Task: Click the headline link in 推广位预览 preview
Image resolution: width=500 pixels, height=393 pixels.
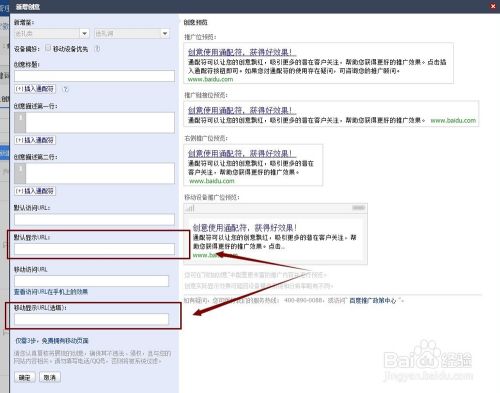Action: click(242, 52)
